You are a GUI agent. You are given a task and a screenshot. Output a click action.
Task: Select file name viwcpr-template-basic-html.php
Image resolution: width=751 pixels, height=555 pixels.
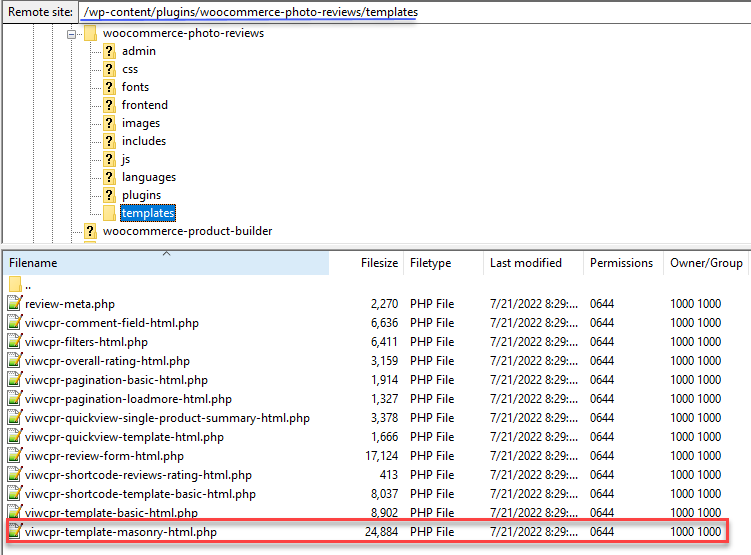pos(111,513)
